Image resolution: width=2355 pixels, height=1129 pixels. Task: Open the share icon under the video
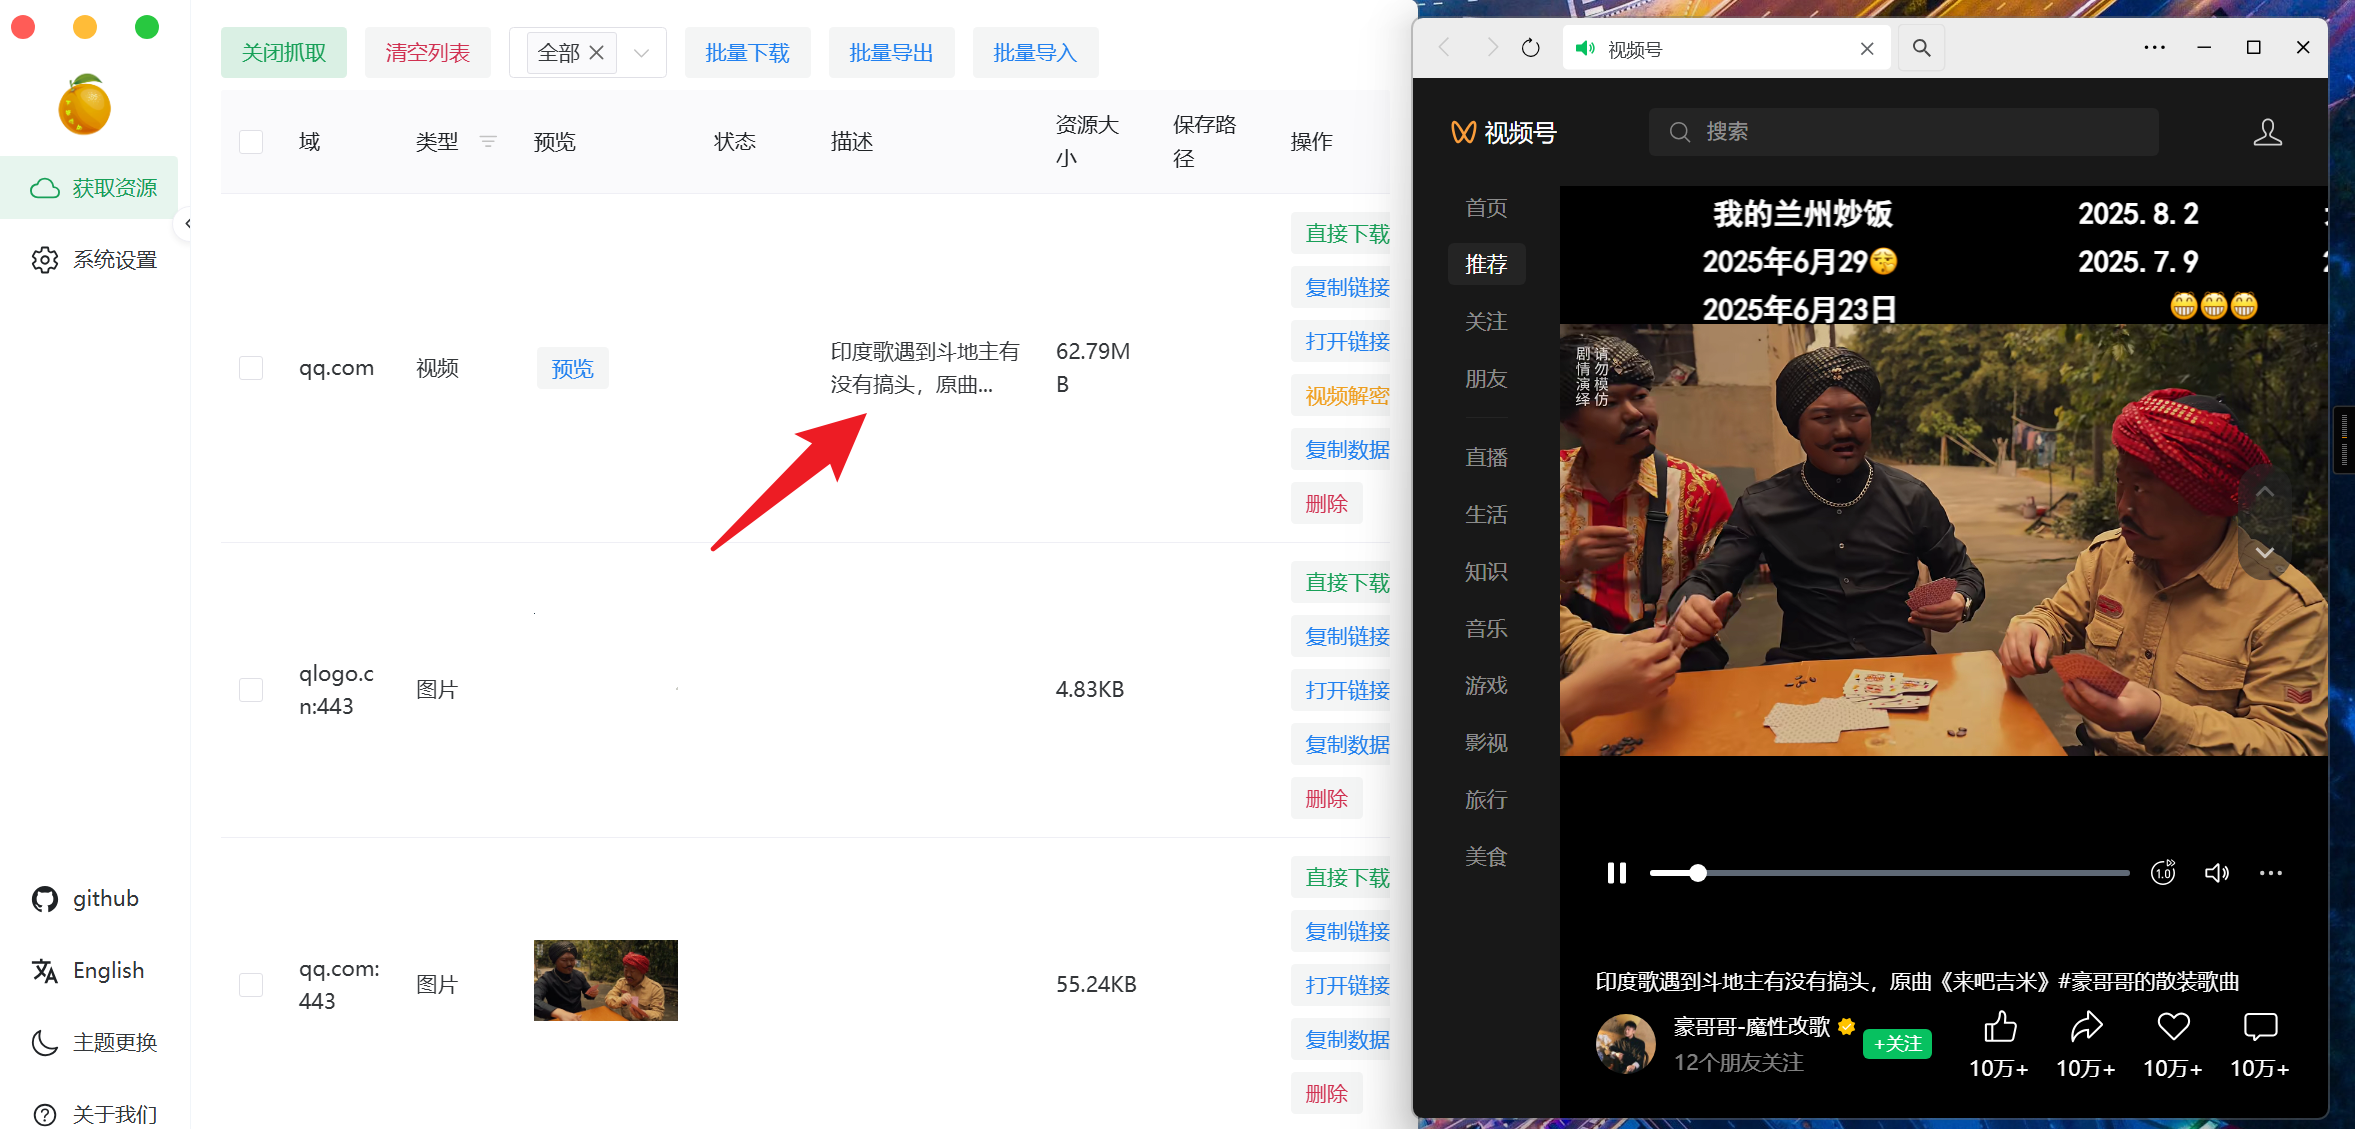point(2086,1026)
